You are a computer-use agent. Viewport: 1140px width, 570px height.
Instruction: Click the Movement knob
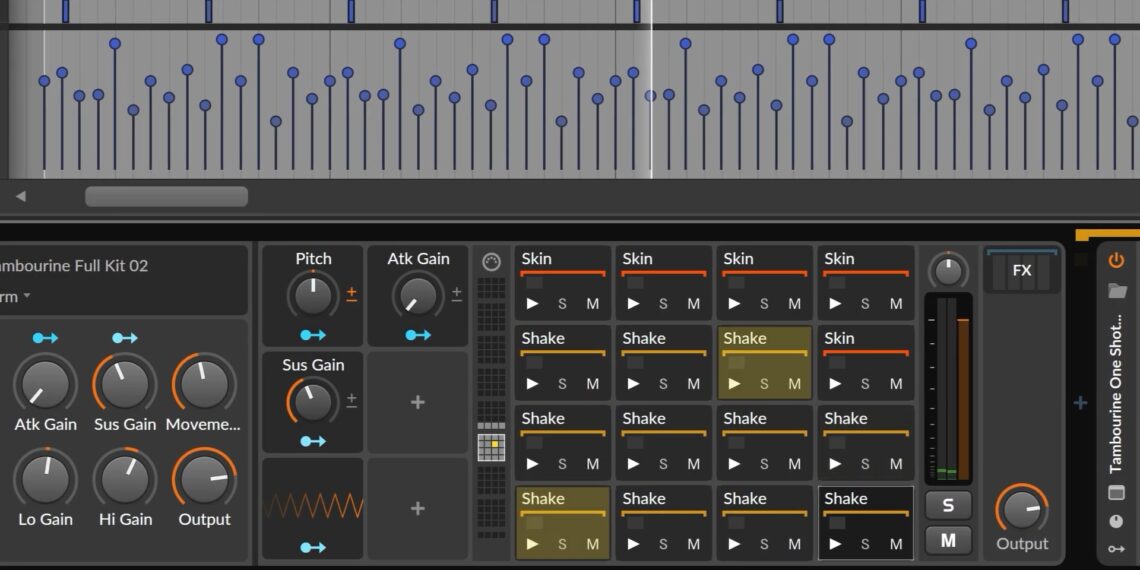[x=204, y=383]
